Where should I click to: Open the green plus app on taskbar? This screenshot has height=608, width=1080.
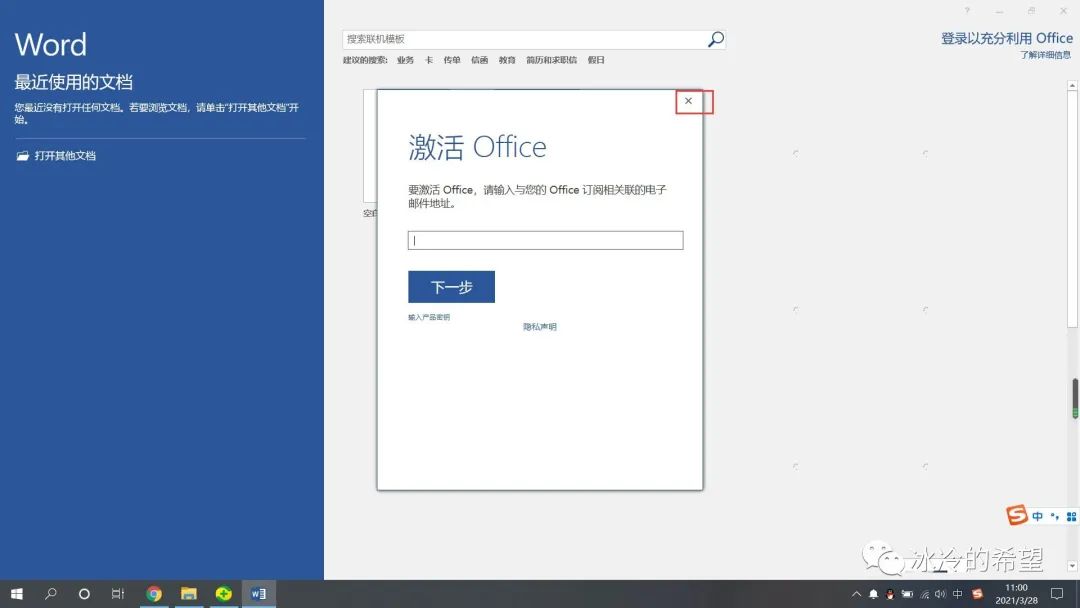coord(224,594)
